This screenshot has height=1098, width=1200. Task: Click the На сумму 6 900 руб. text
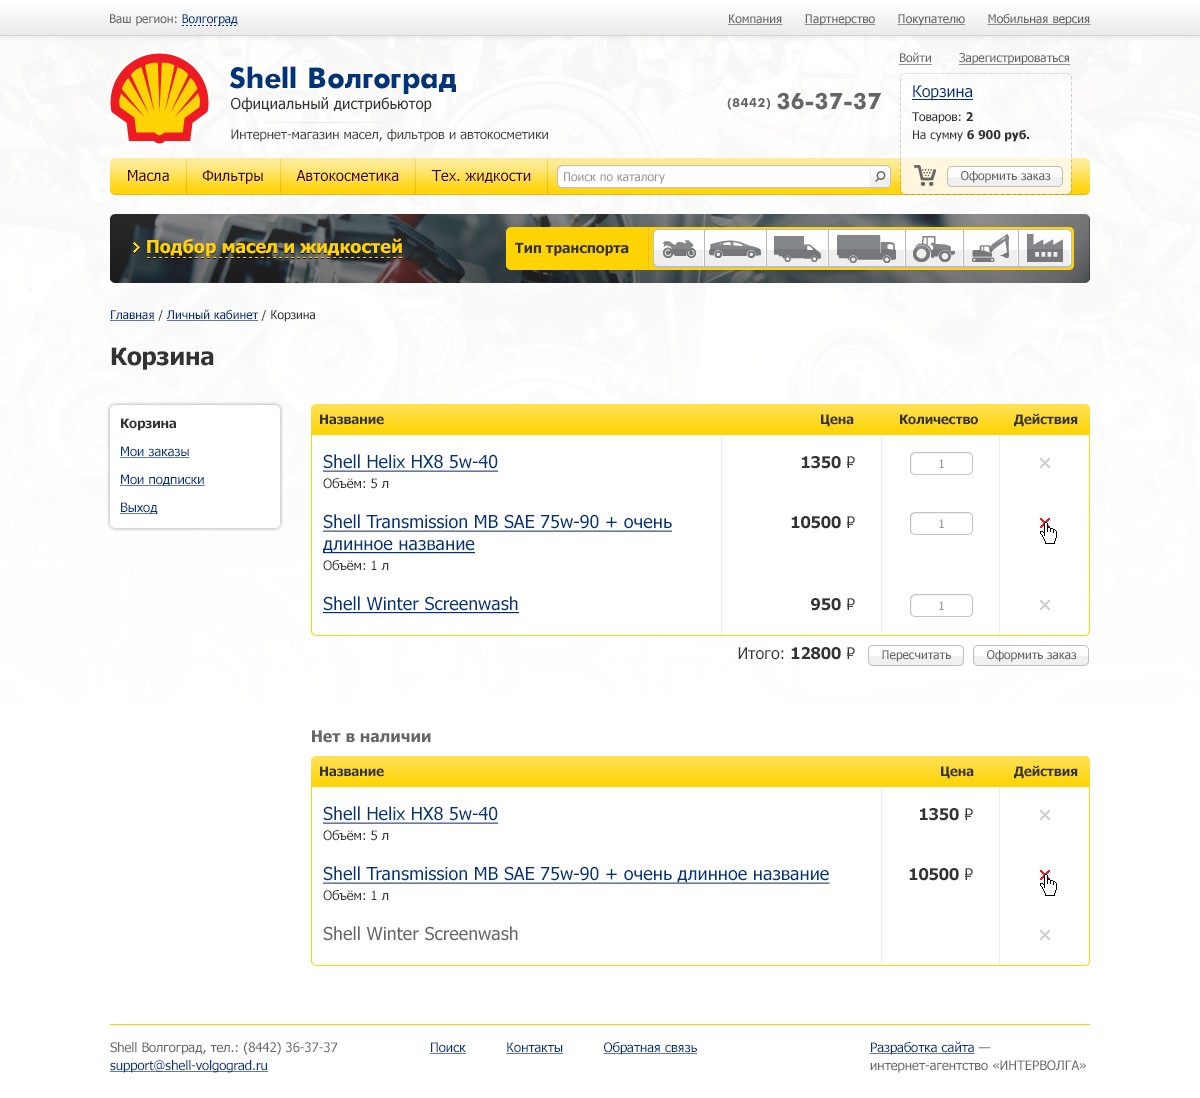tap(970, 135)
